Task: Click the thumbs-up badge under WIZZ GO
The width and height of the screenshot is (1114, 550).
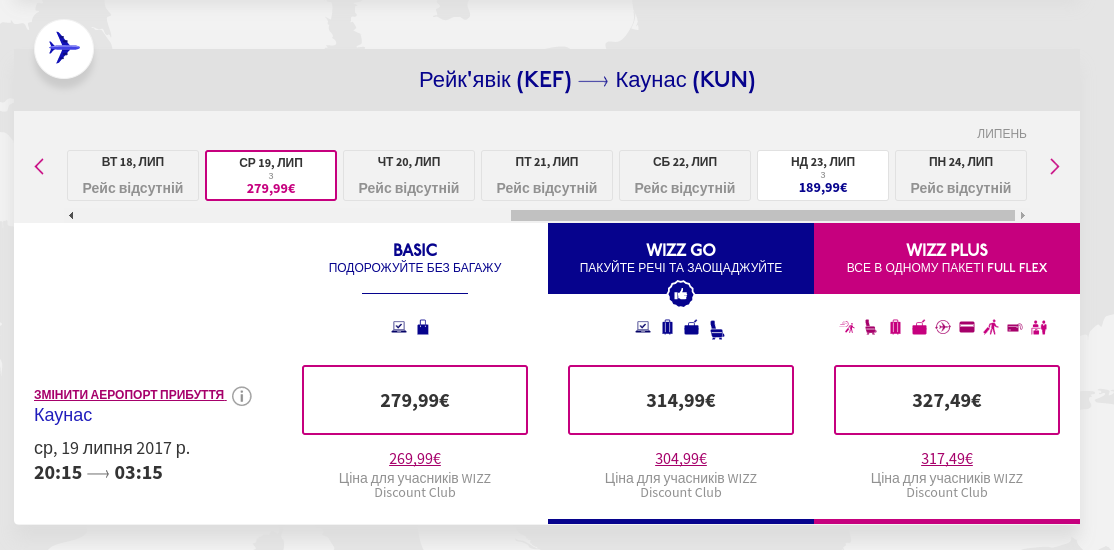Action: click(x=681, y=294)
